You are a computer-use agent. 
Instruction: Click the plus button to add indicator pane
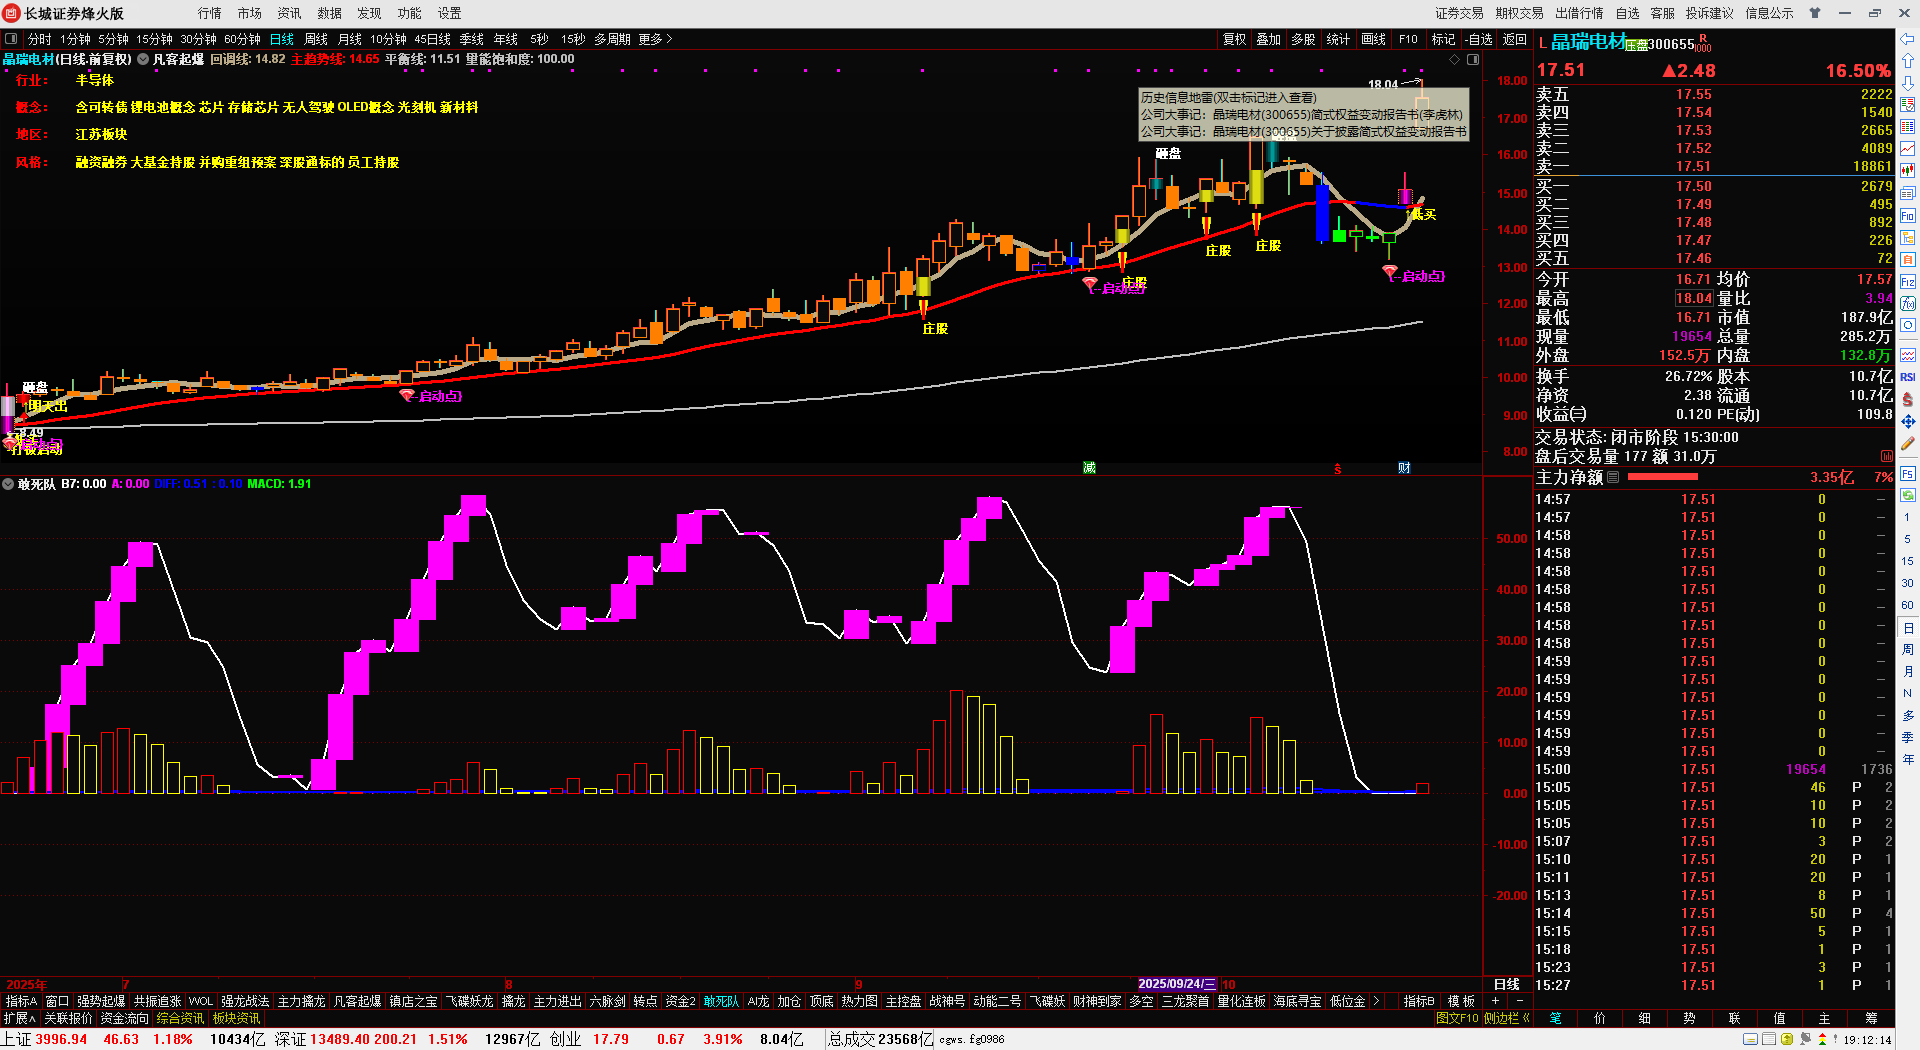[x=1496, y=1001]
